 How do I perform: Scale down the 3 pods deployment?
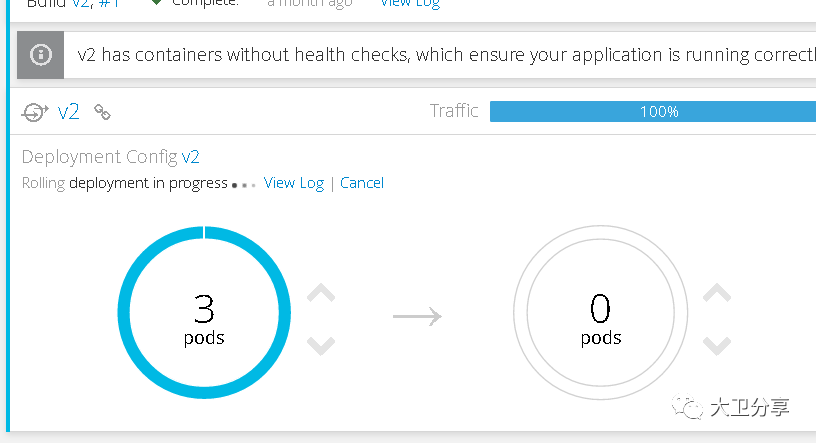321,346
